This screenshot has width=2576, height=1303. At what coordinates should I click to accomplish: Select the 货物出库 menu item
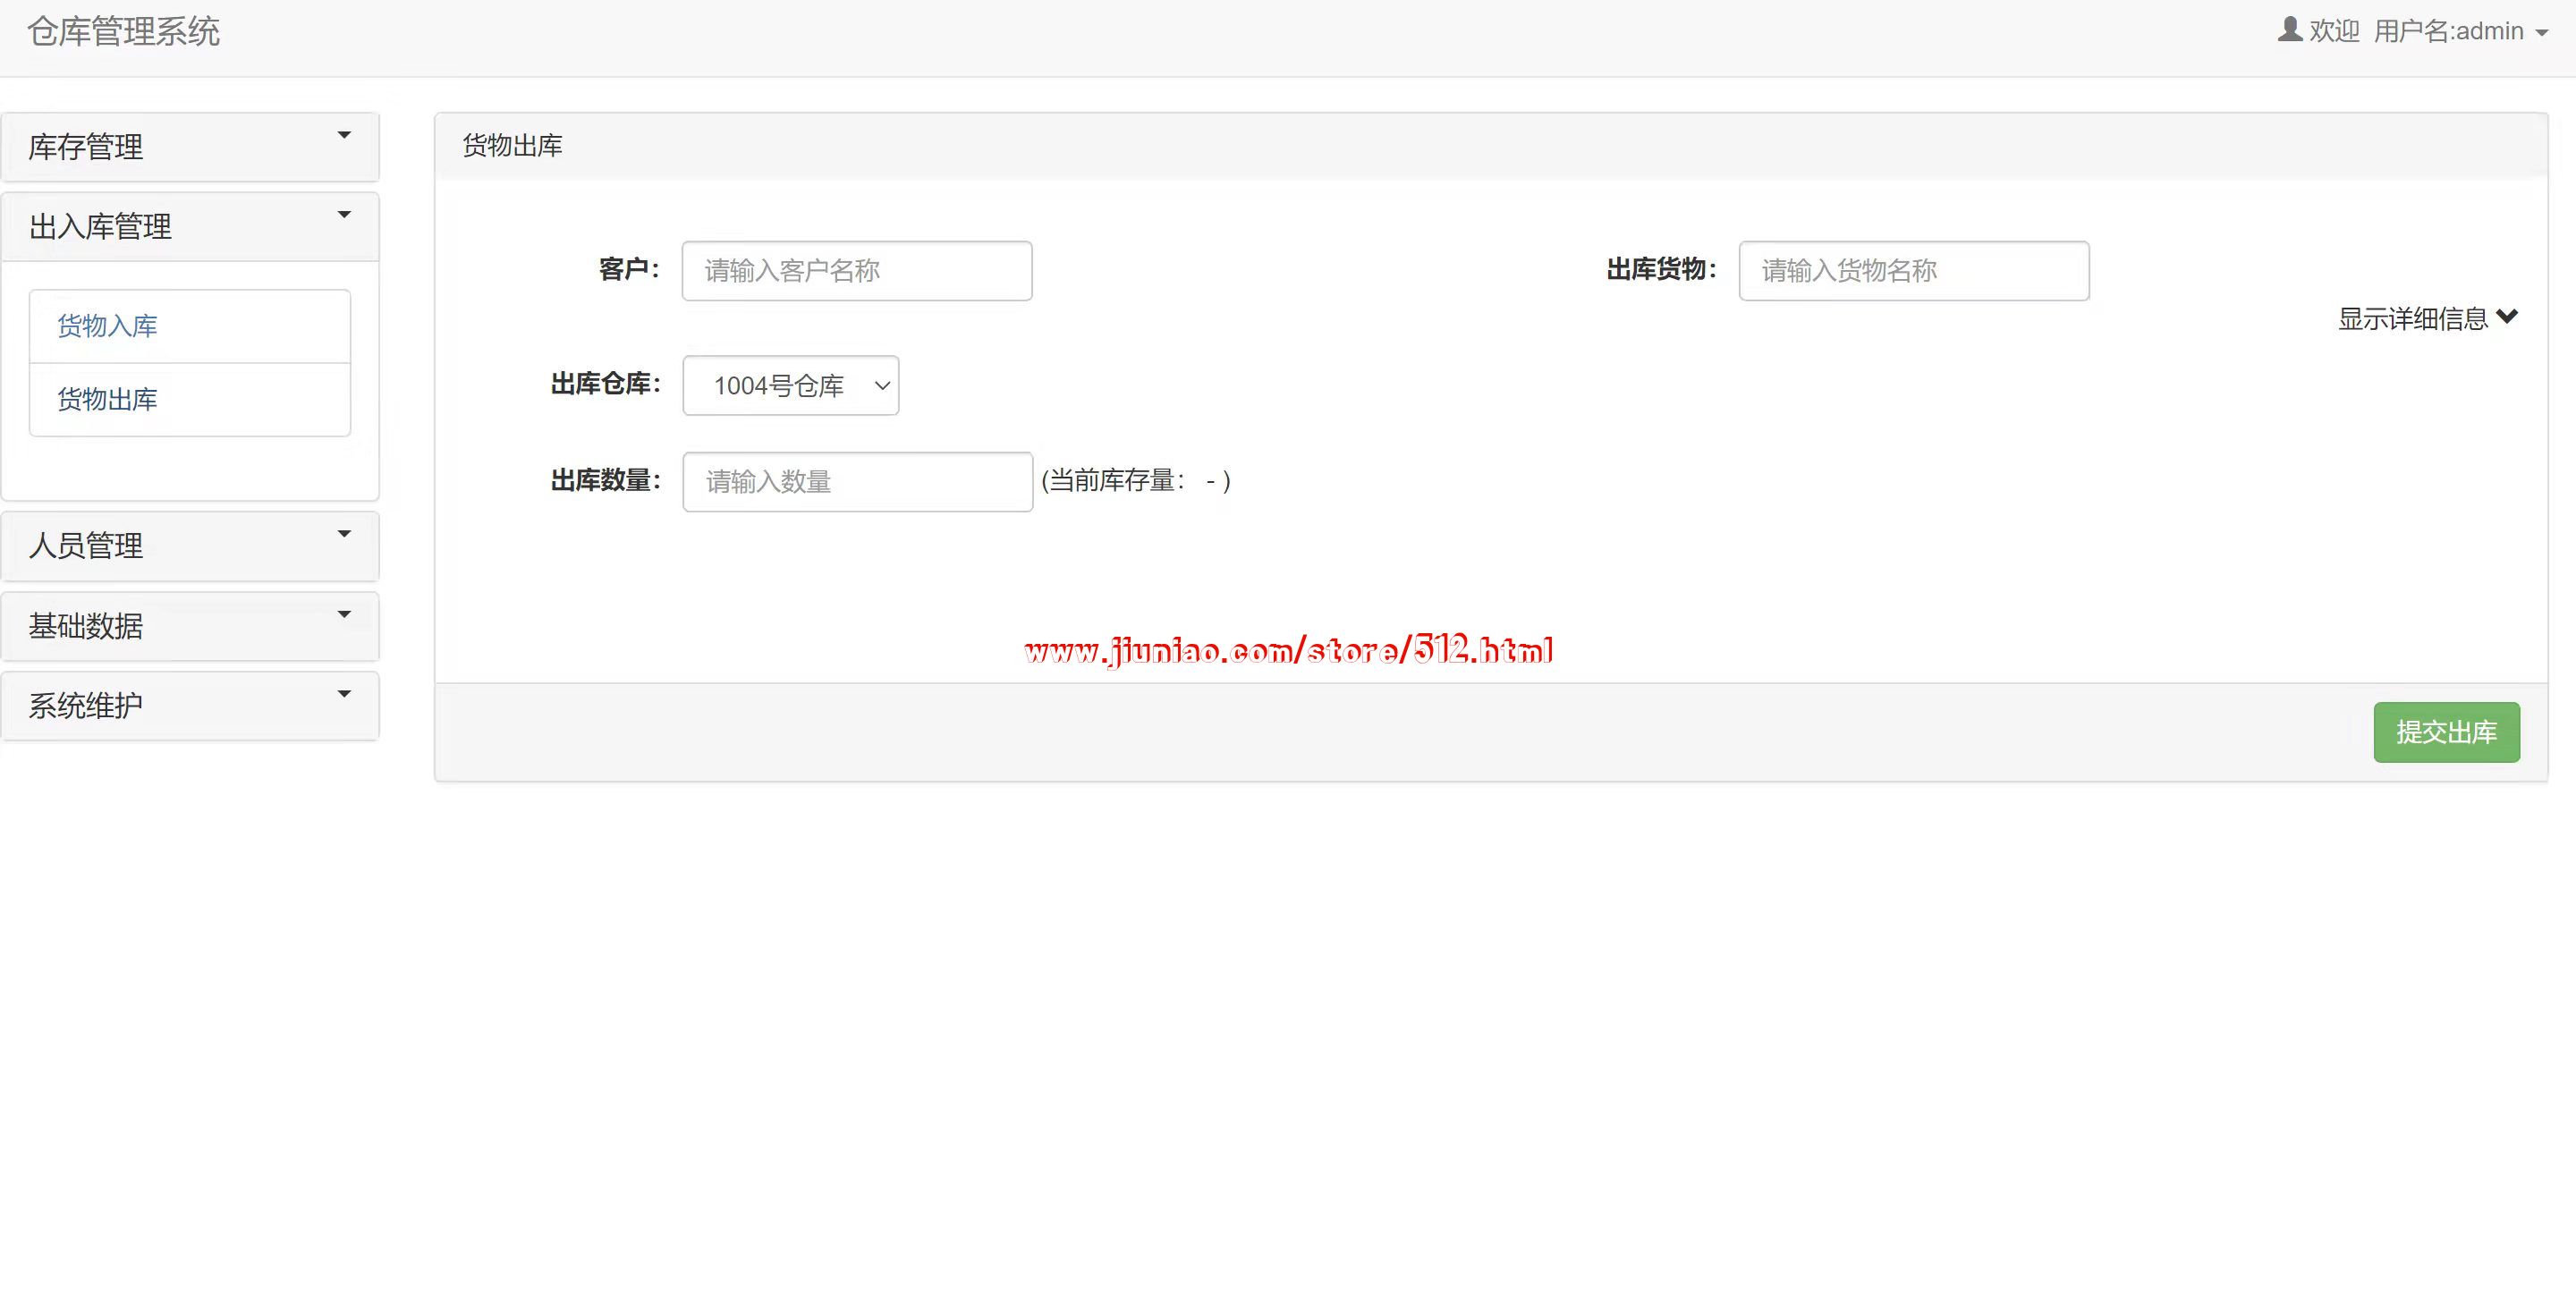(x=107, y=400)
